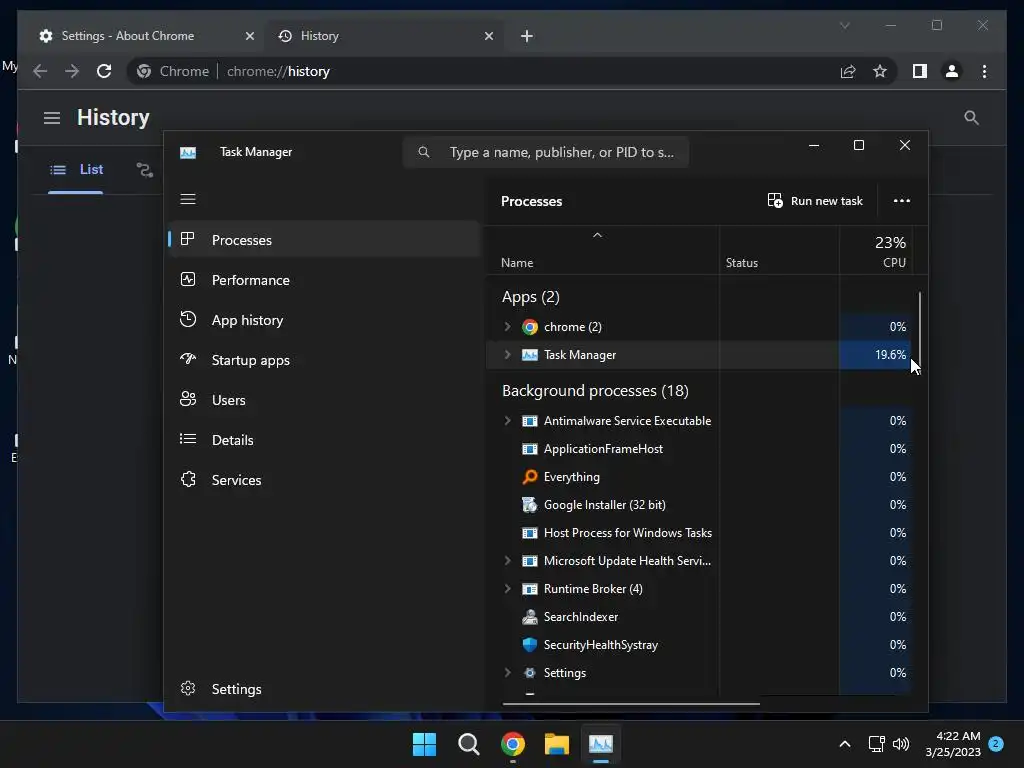Toggle Chrome side panel icon
1024x768 pixels.
(920, 71)
